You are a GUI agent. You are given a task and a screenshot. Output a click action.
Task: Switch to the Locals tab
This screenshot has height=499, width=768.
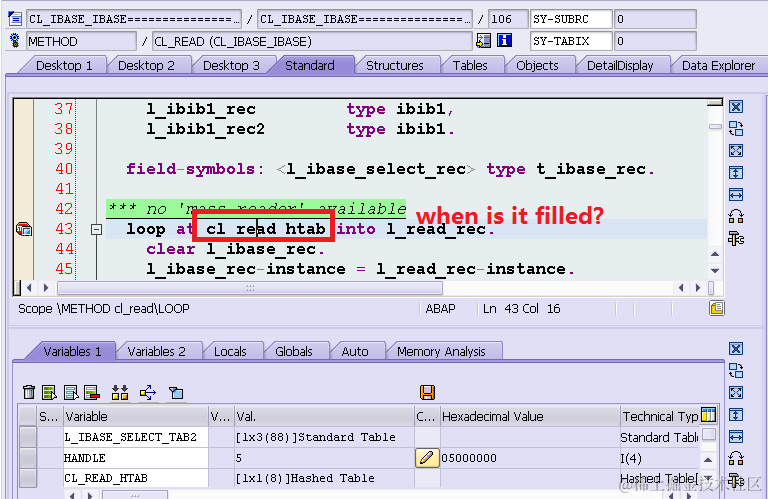230,351
